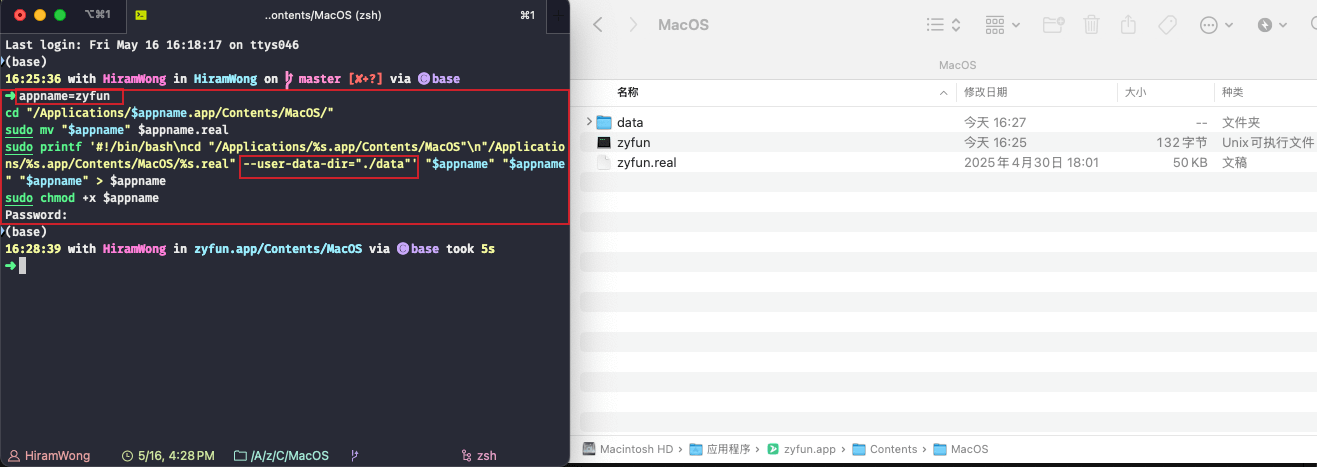Select the data folder row
This screenshot has height=467, width=1317.
[x=948, y=122]
